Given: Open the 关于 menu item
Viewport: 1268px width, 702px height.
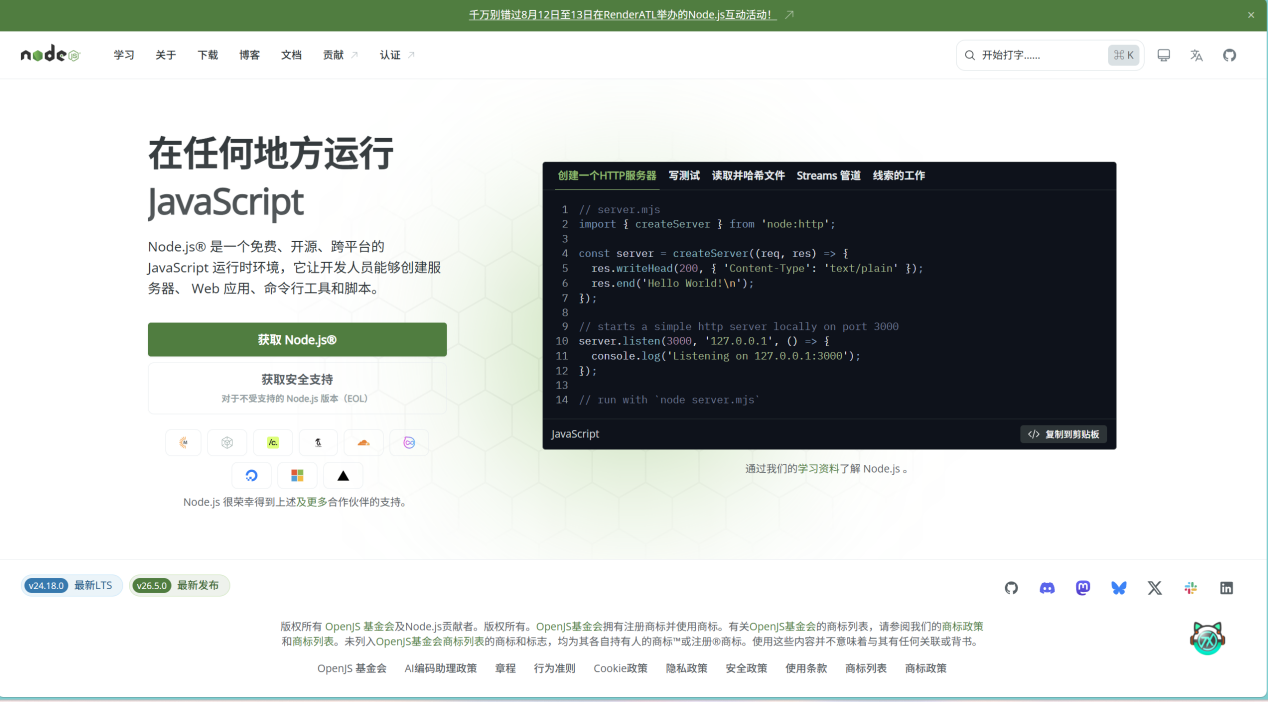Looking at the screenshot, I should 166,55.
